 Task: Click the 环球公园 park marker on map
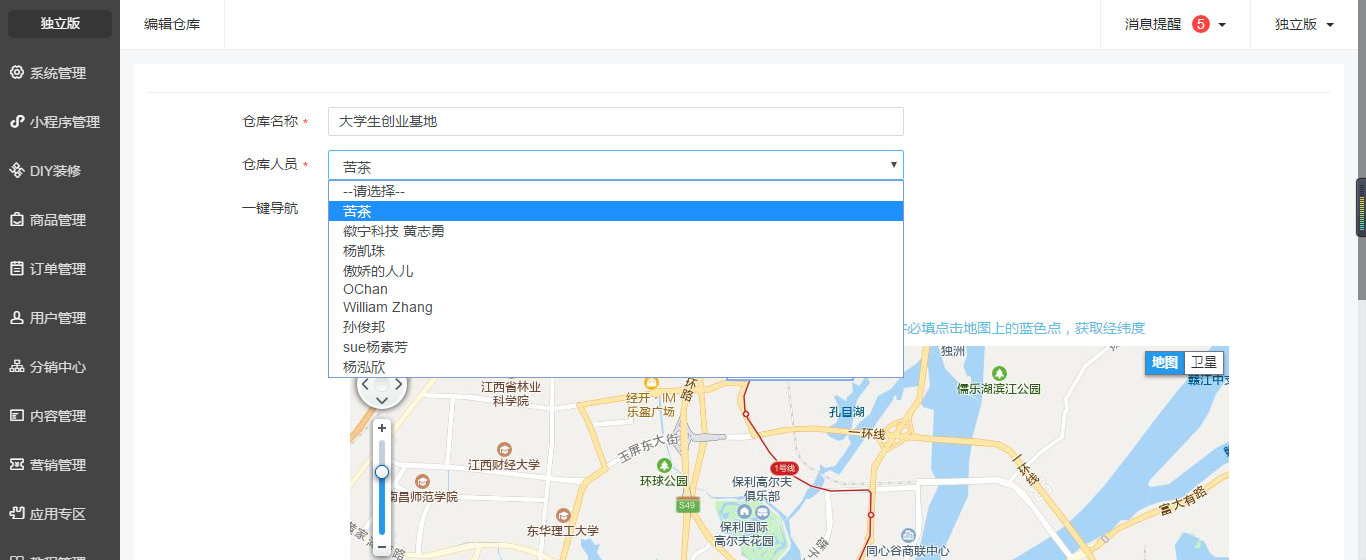[664, 466]
